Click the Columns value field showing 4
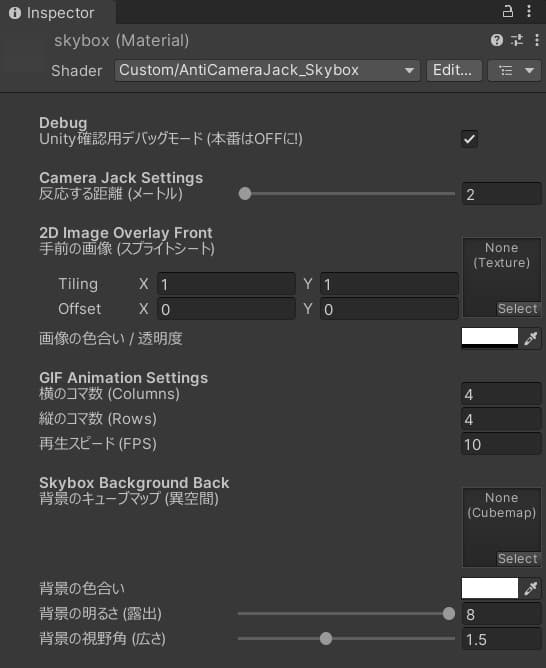 (x=501, y=394)
